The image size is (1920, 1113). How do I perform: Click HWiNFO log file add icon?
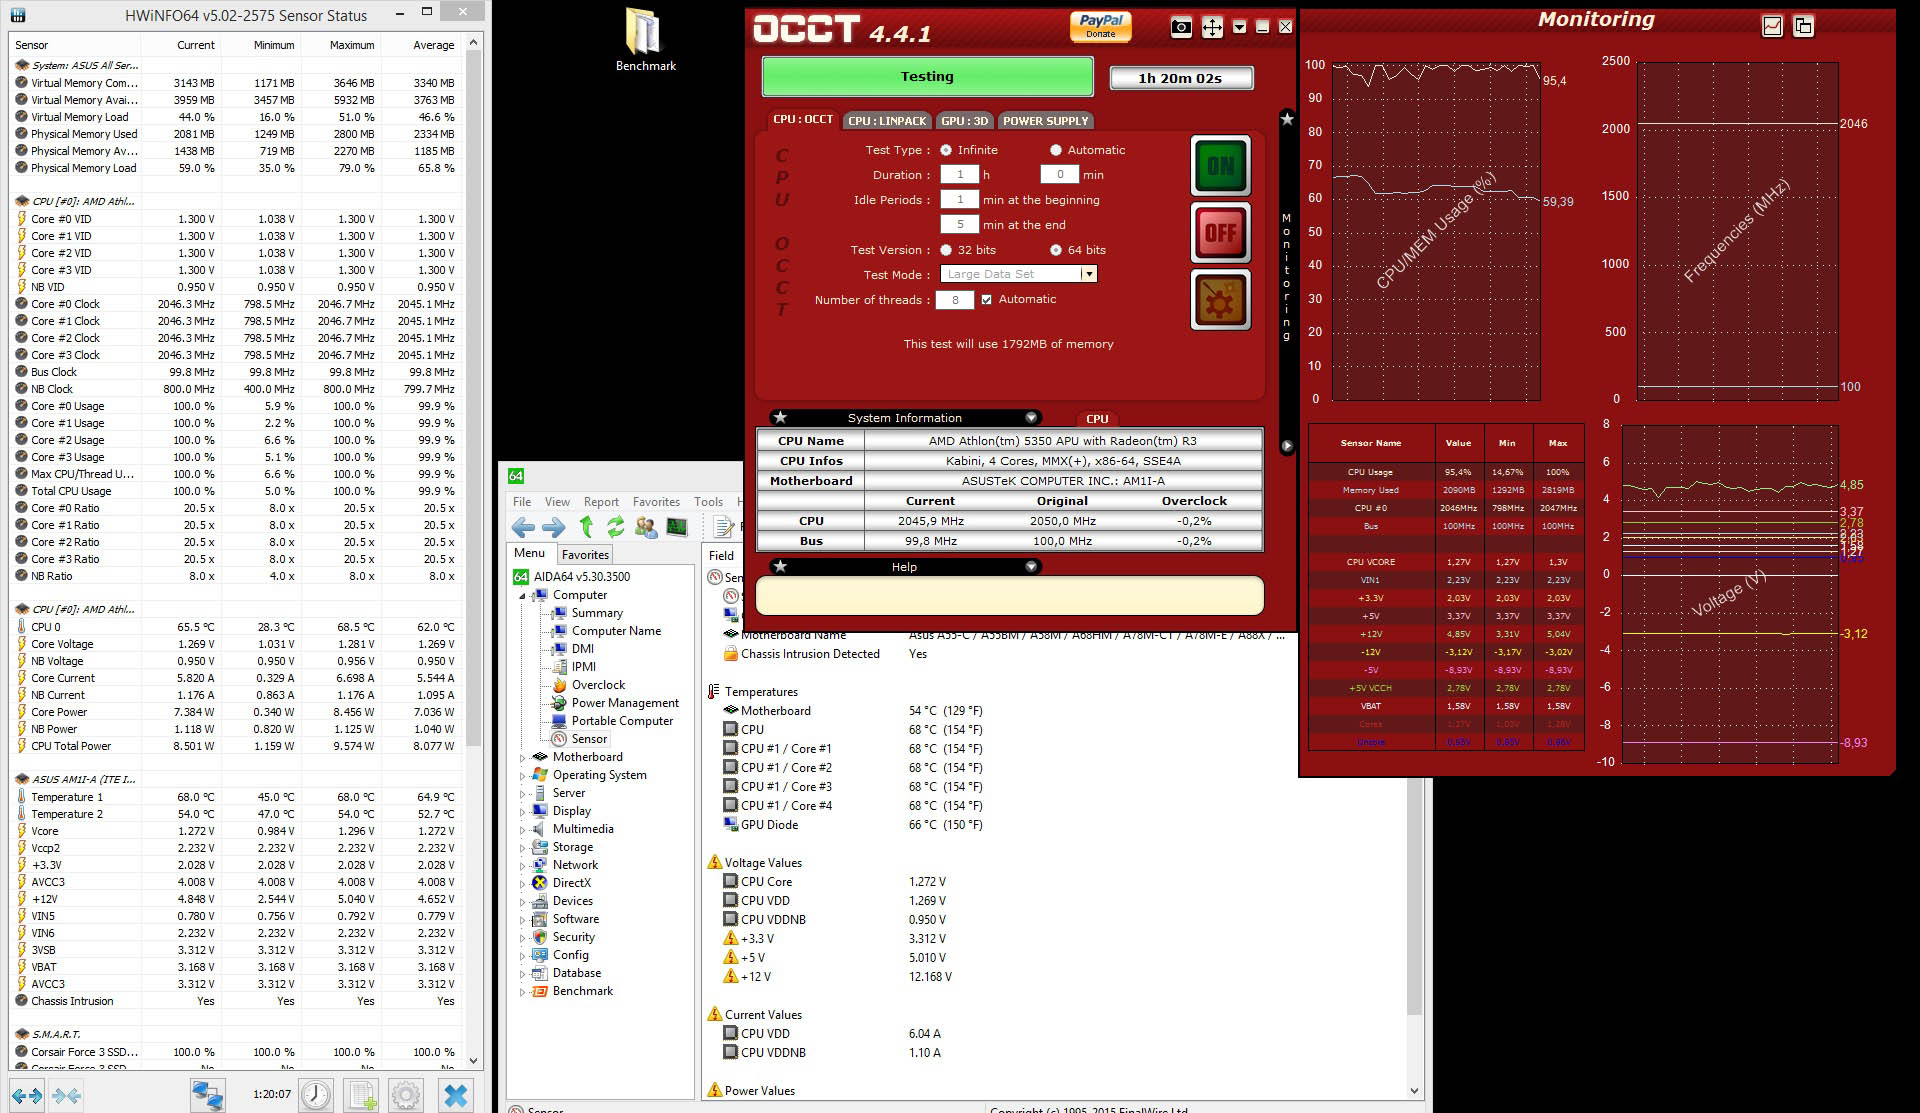coord(361,1096)
